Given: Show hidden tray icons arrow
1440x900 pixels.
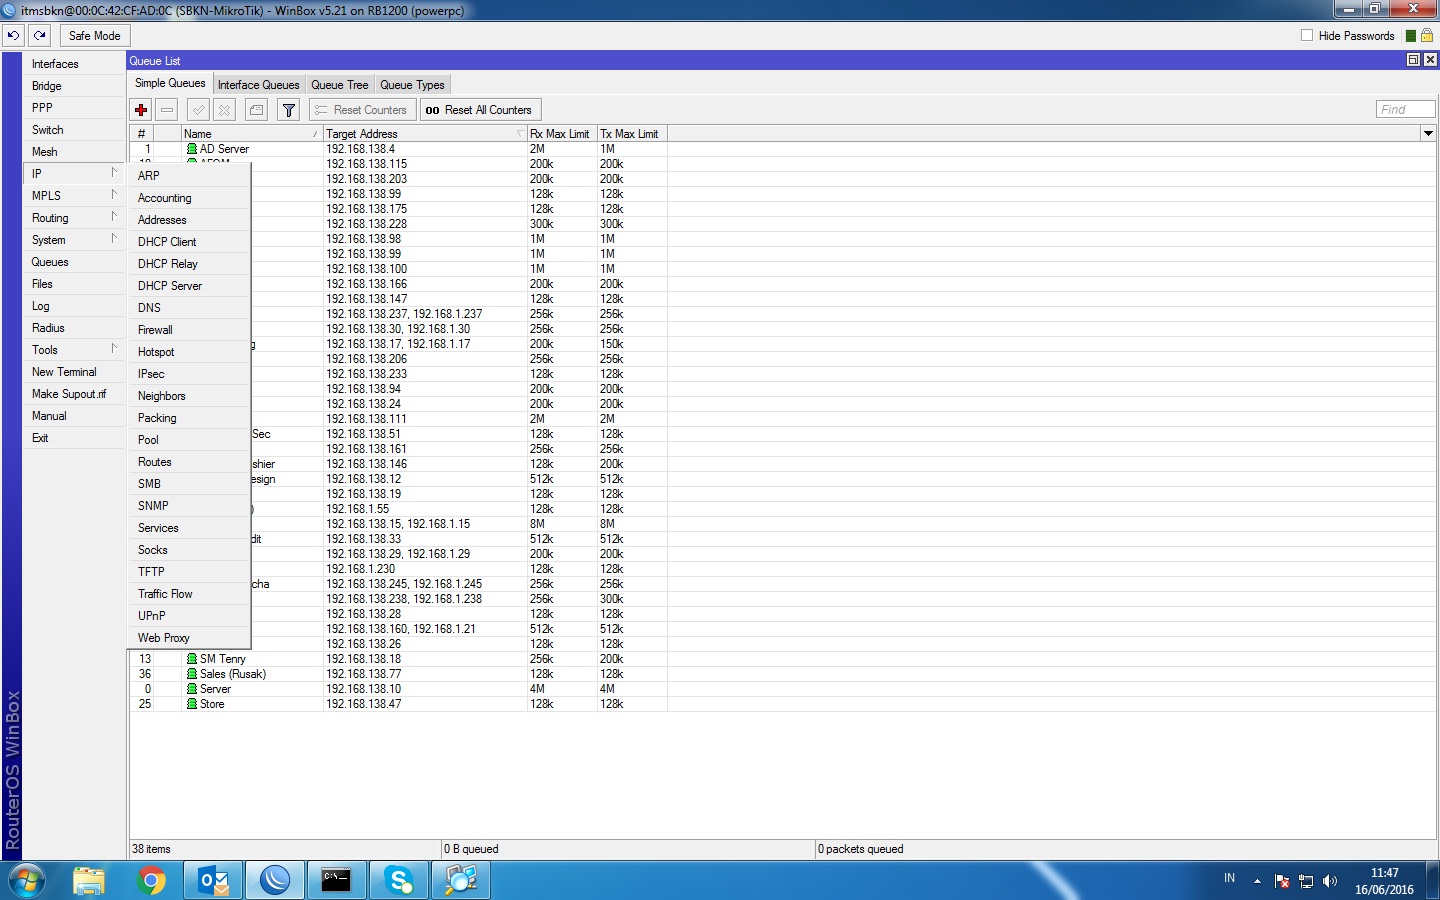Looking at the screenshot, I should [x=1257, y=881].
